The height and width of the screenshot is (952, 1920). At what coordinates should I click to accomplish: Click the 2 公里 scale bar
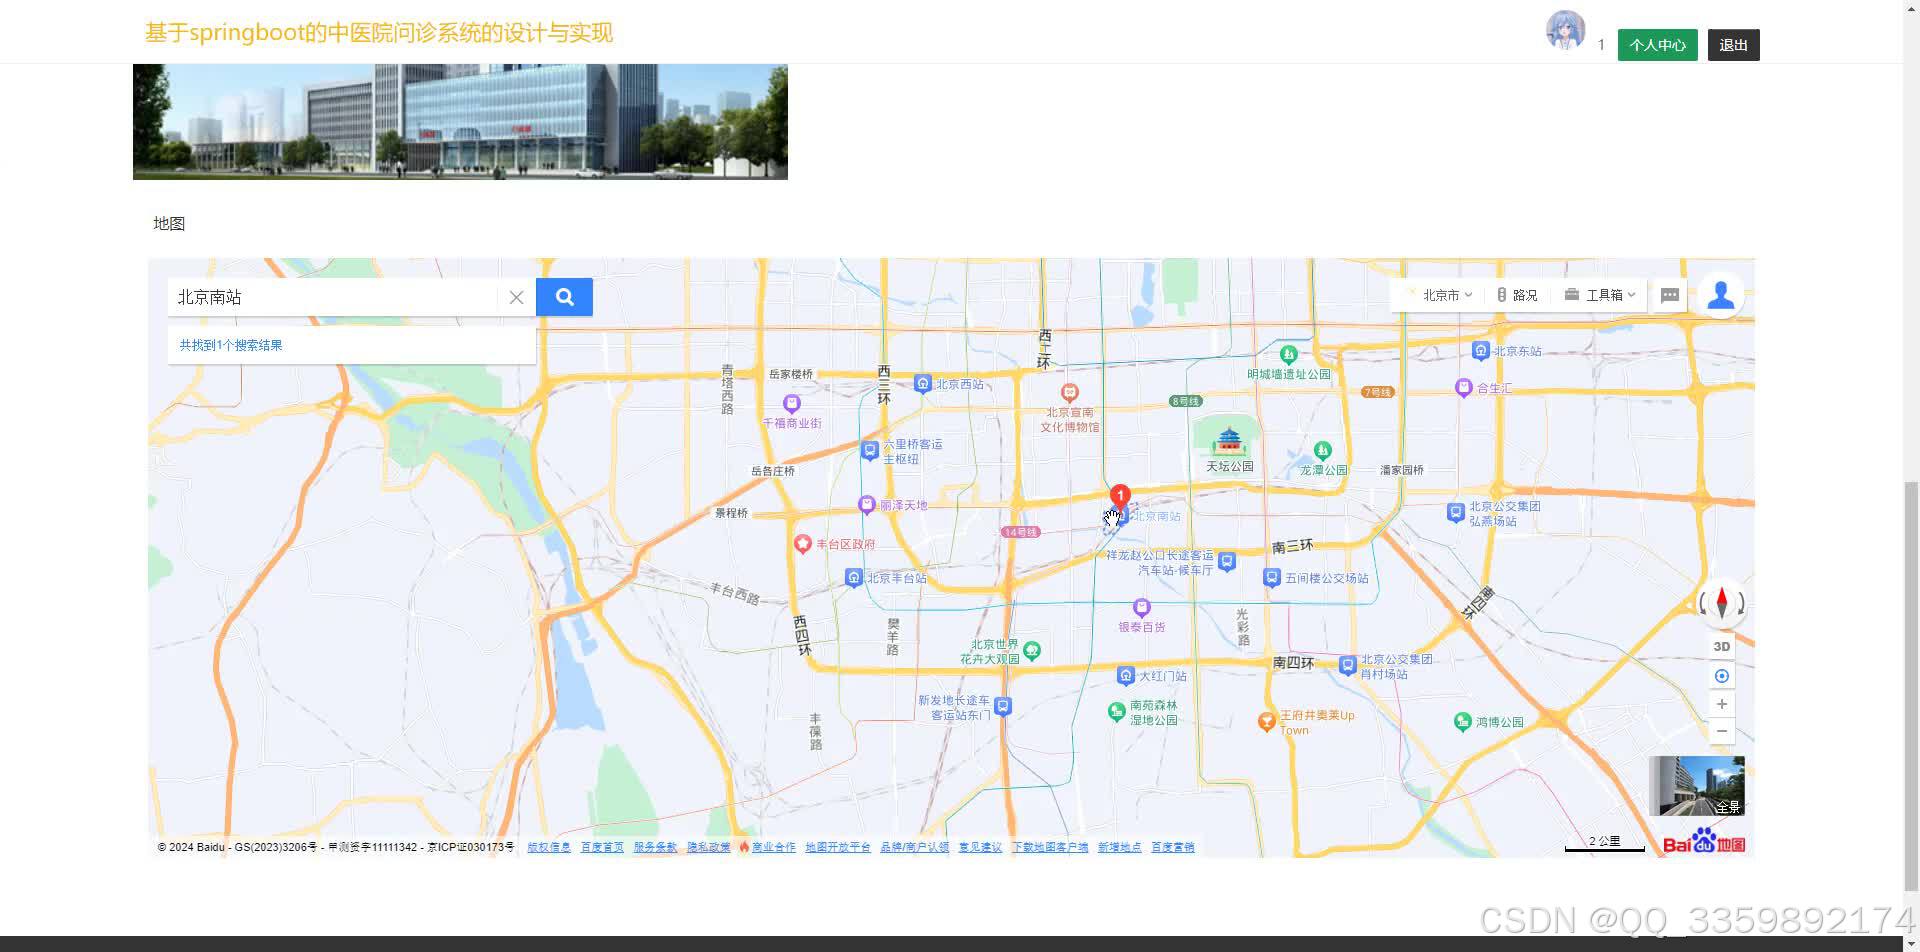coord(1604,844)
